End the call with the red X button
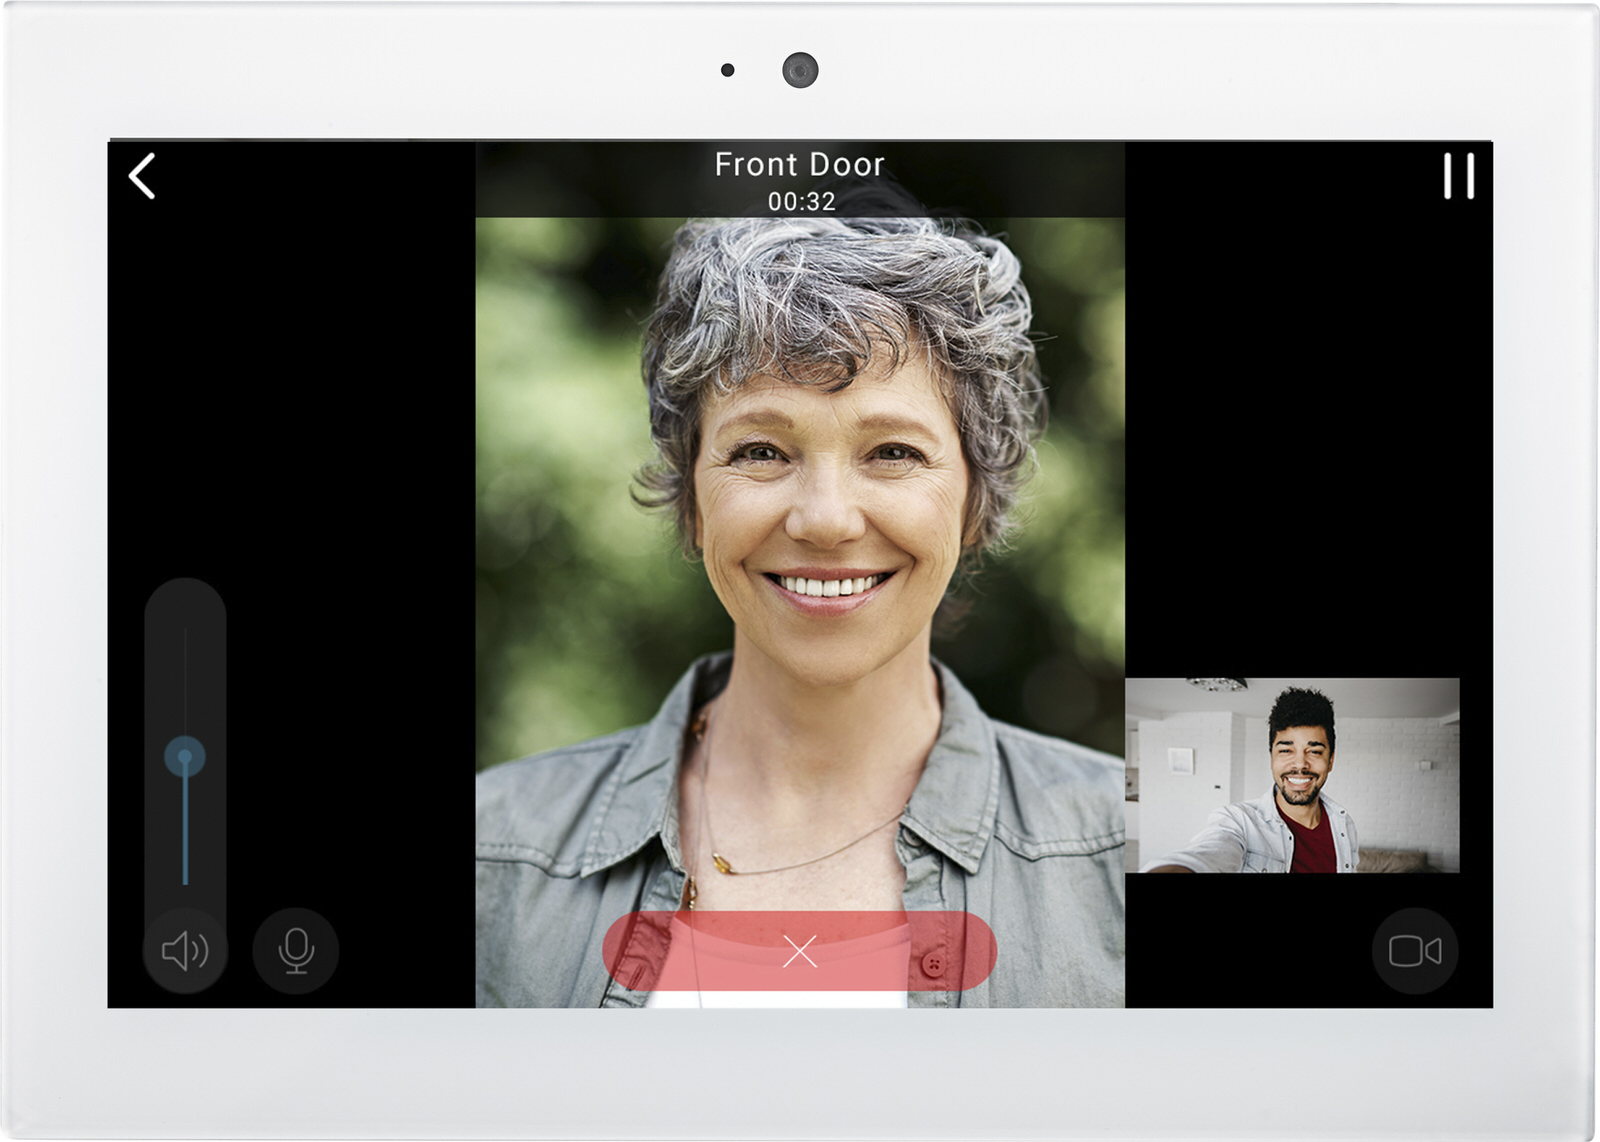This screenshot has width=1600, height=1142. (800, 951)
